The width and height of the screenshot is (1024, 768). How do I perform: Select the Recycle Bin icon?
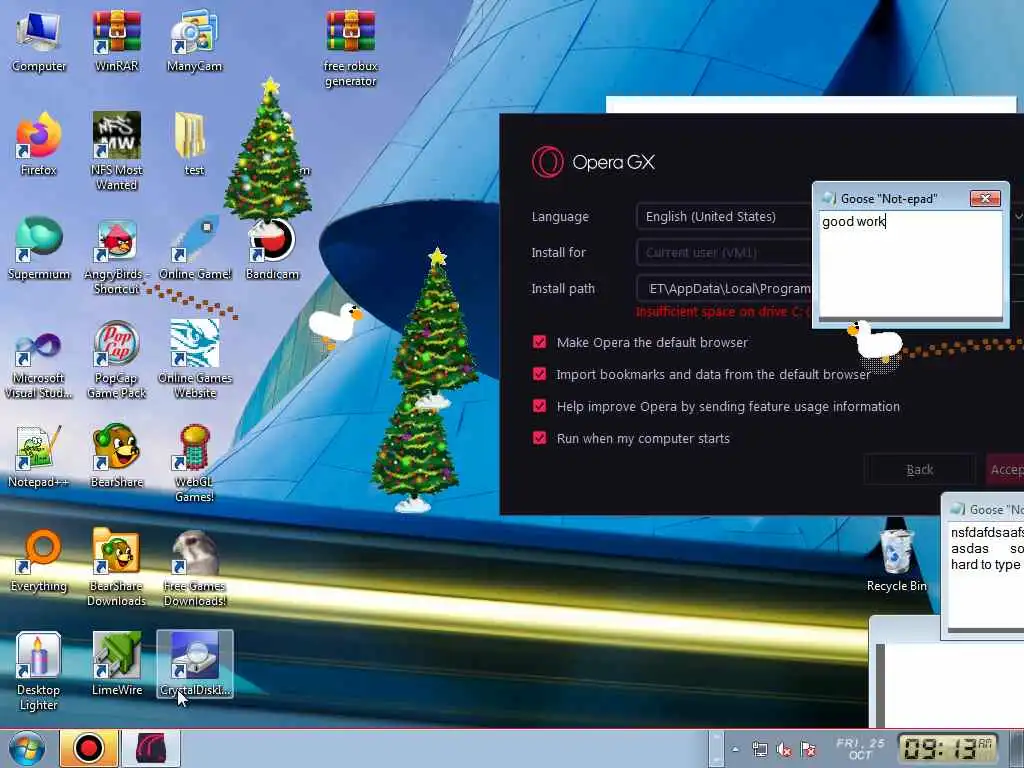coord(896,555)
